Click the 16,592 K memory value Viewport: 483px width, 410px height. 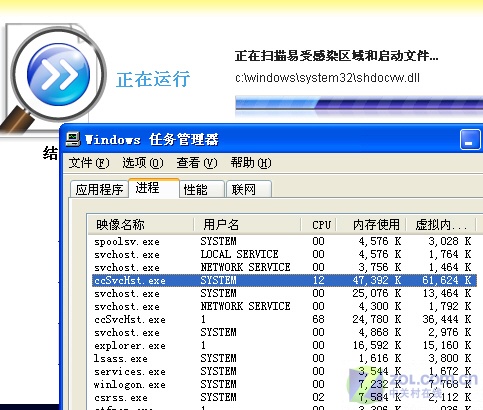click(377, 345)
